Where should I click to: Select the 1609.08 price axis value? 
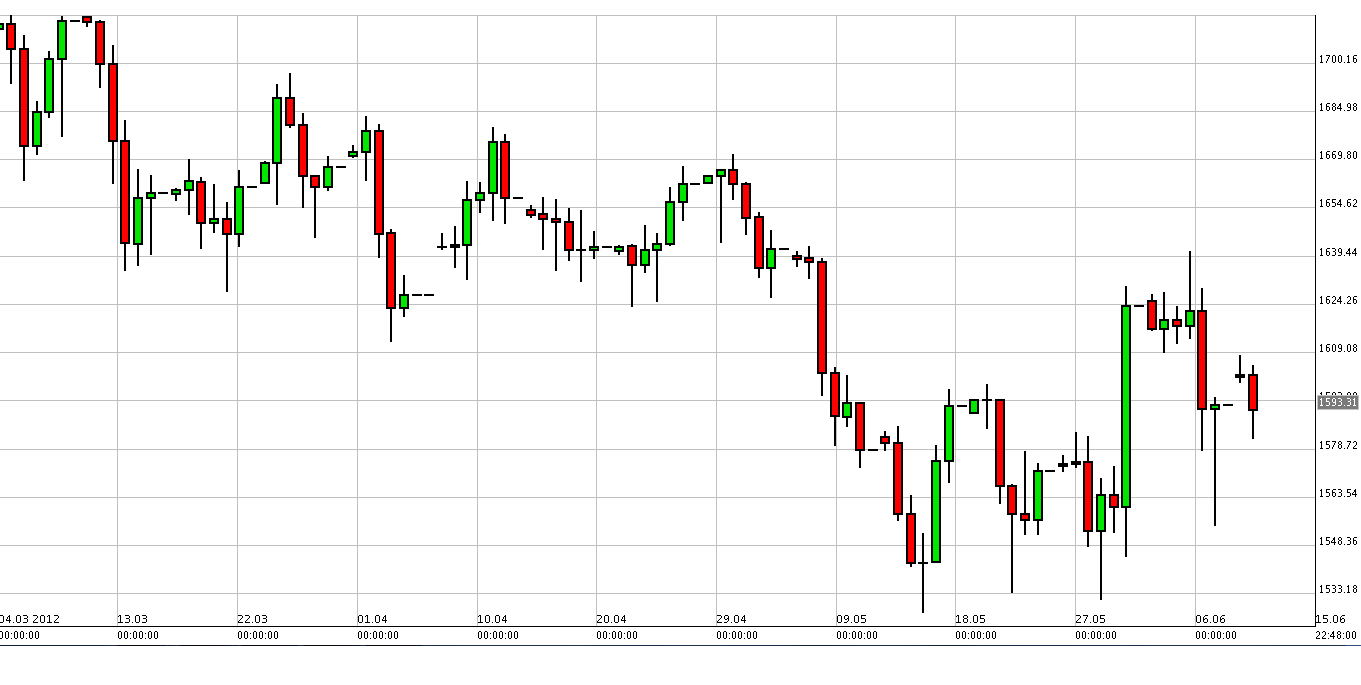click(x=1338, y=349)
